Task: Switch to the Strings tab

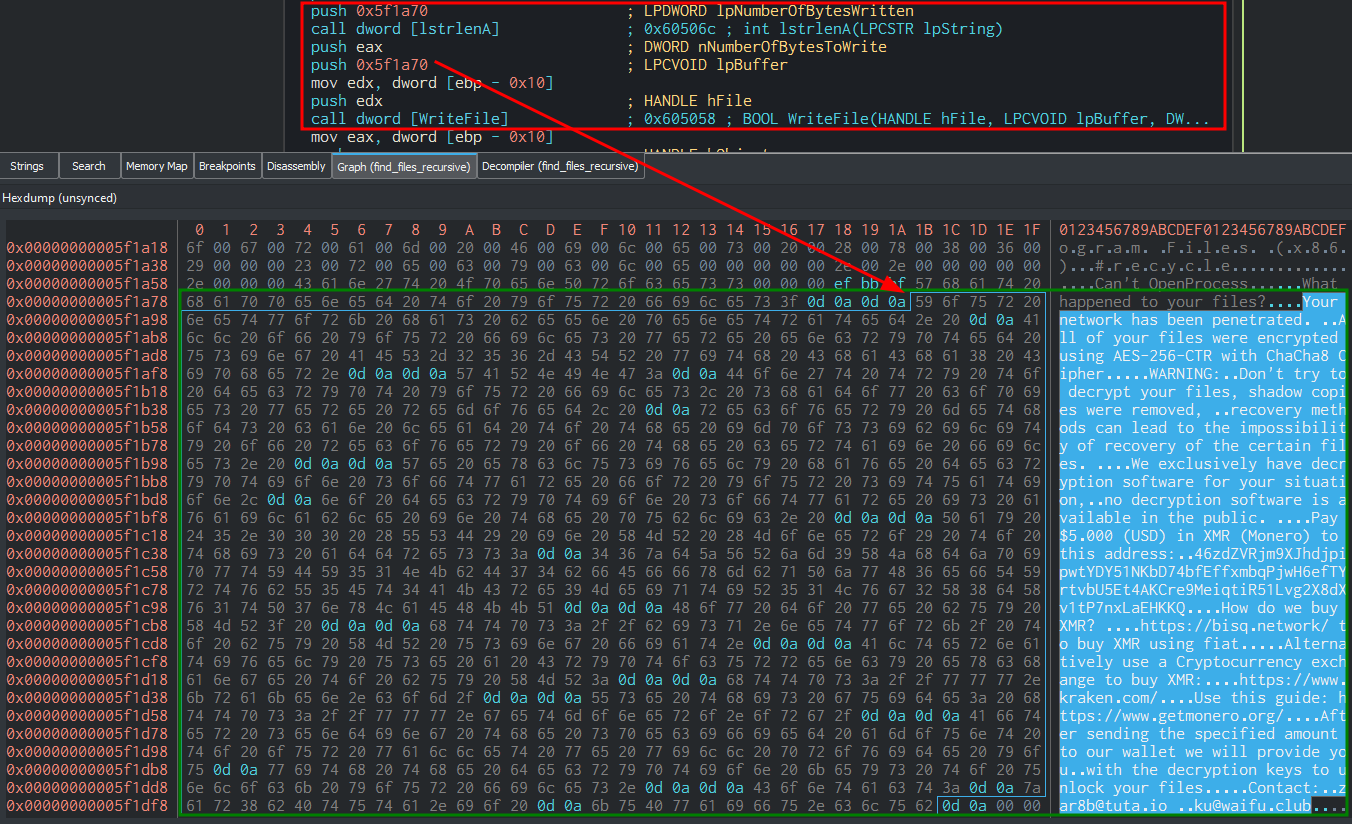Action: (27, 166)
